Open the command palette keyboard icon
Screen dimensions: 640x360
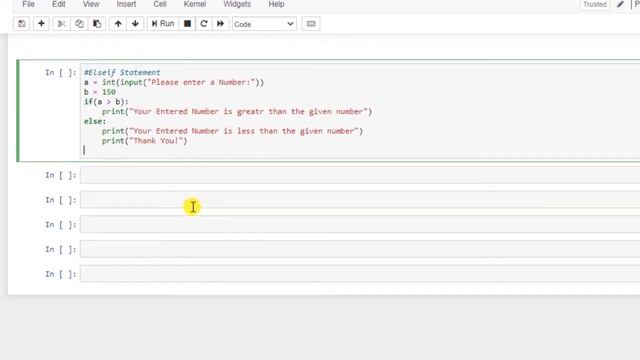pos(311,24)
